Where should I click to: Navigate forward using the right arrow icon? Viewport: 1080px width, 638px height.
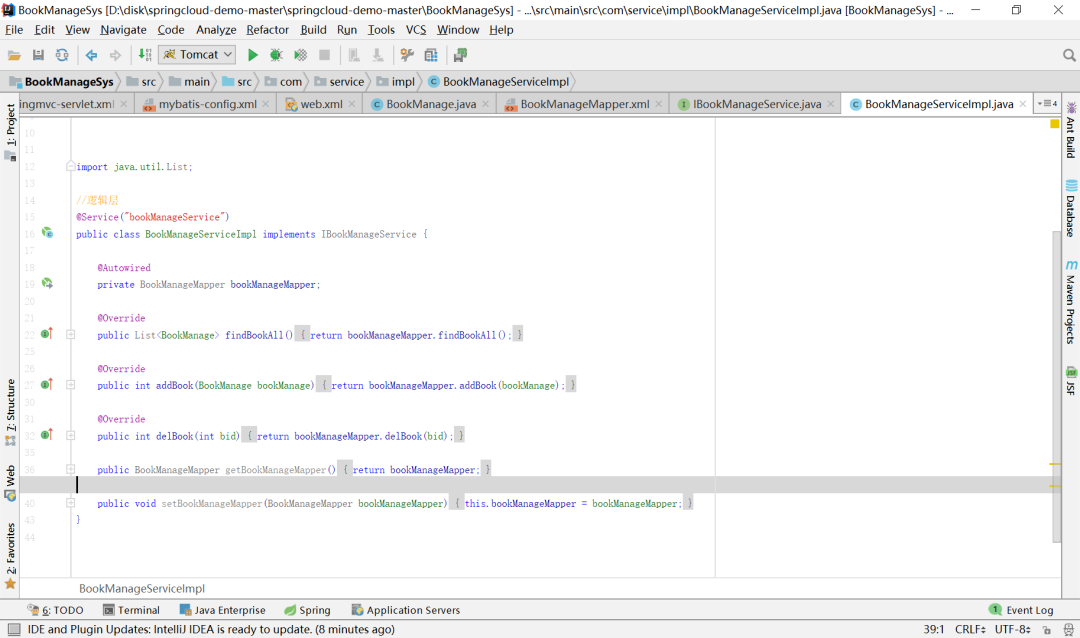115,55
